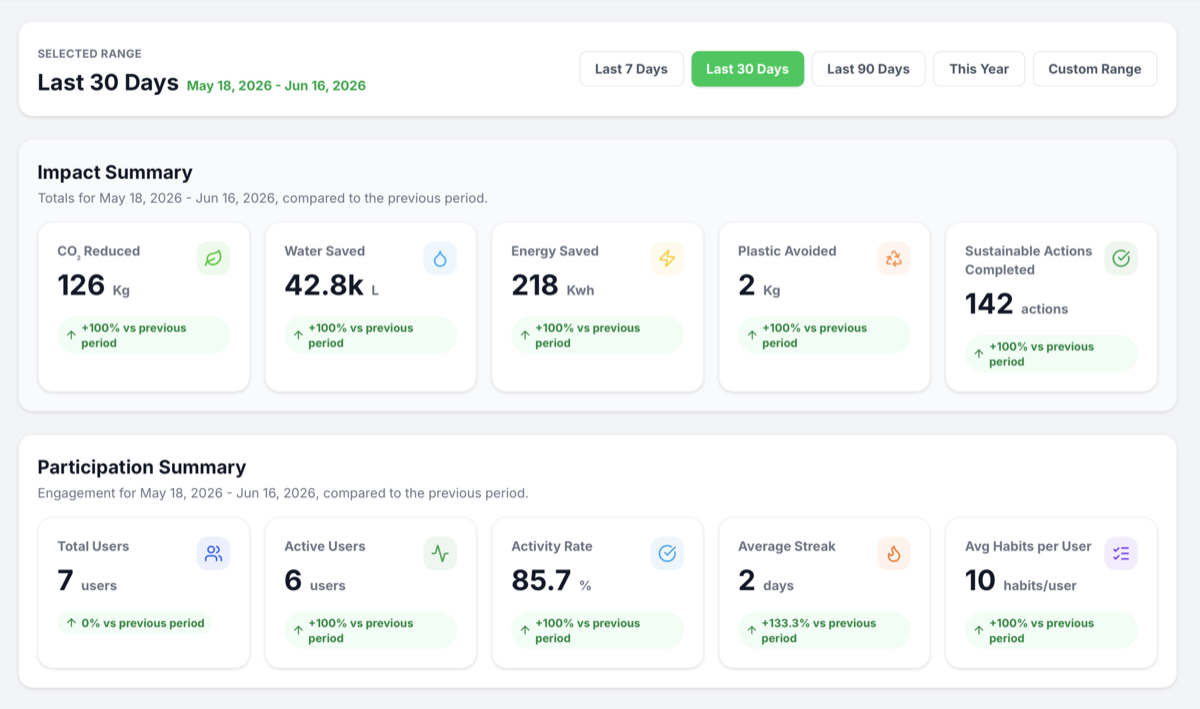
Task: Click the 2 Kg plastic value
Action: tap(760, 286)
